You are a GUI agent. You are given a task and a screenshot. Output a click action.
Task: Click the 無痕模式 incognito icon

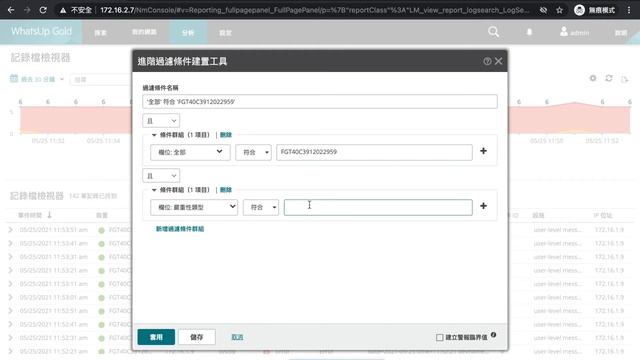tap(579, 10)
